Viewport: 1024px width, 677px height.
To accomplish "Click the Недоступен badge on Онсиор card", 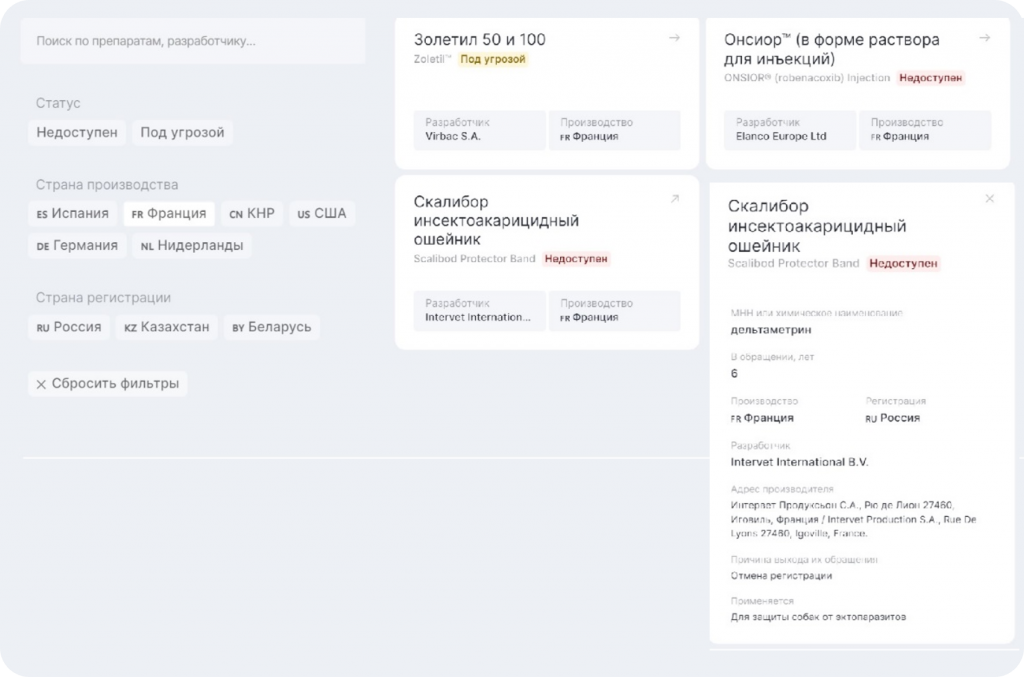I will (x=931, y=78).
